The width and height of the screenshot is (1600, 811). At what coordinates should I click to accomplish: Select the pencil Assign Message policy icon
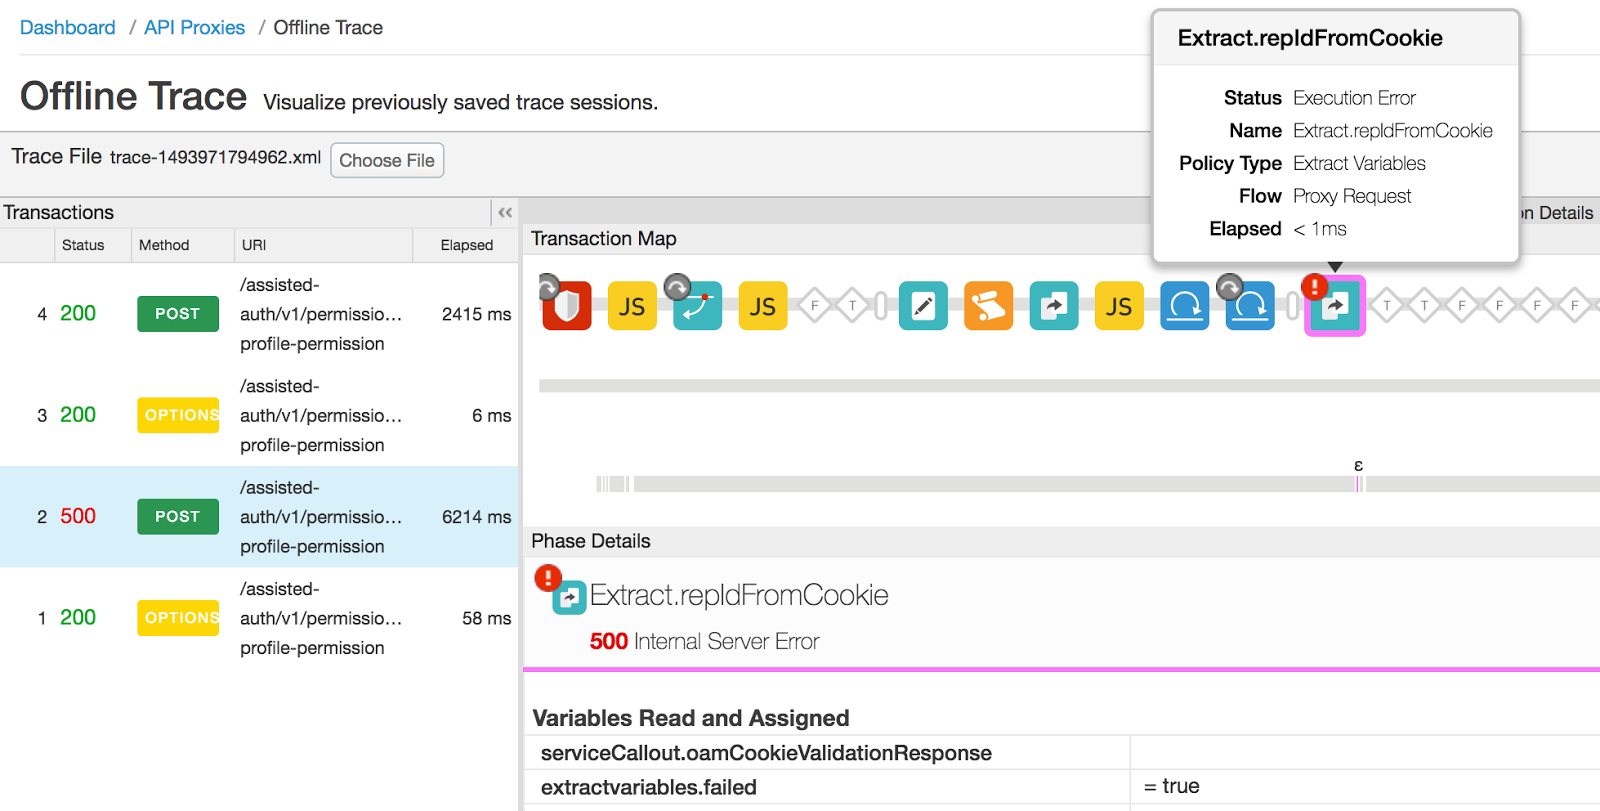923,306
